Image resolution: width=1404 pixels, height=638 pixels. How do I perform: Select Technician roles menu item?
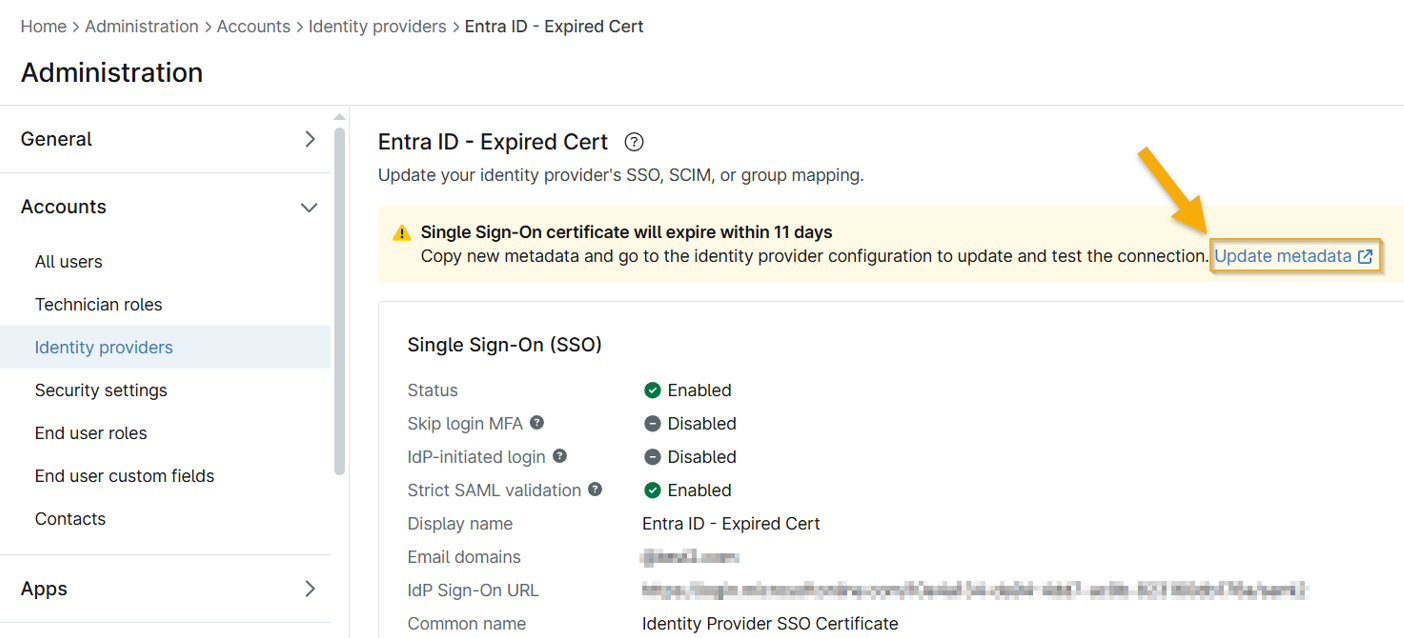tap(98, 305)
